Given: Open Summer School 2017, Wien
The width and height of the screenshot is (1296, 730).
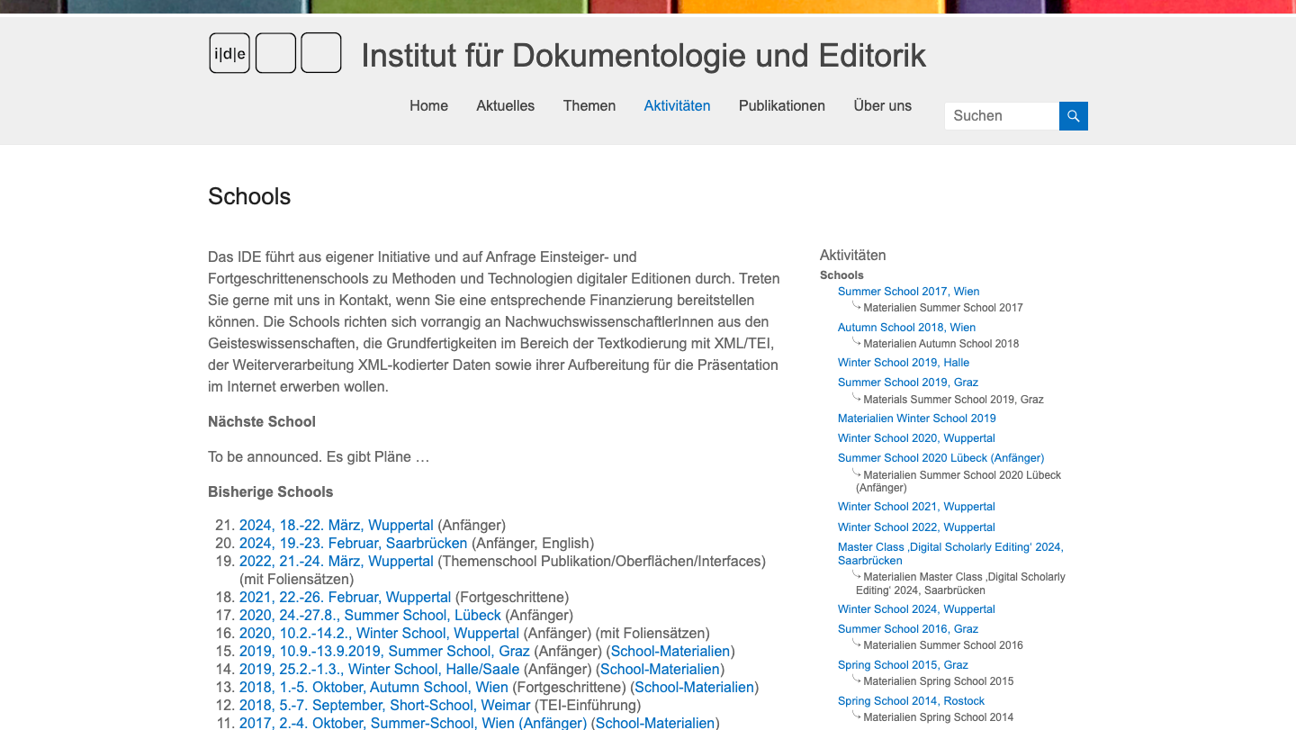Looking at the screenshot, I should (908, 291).
